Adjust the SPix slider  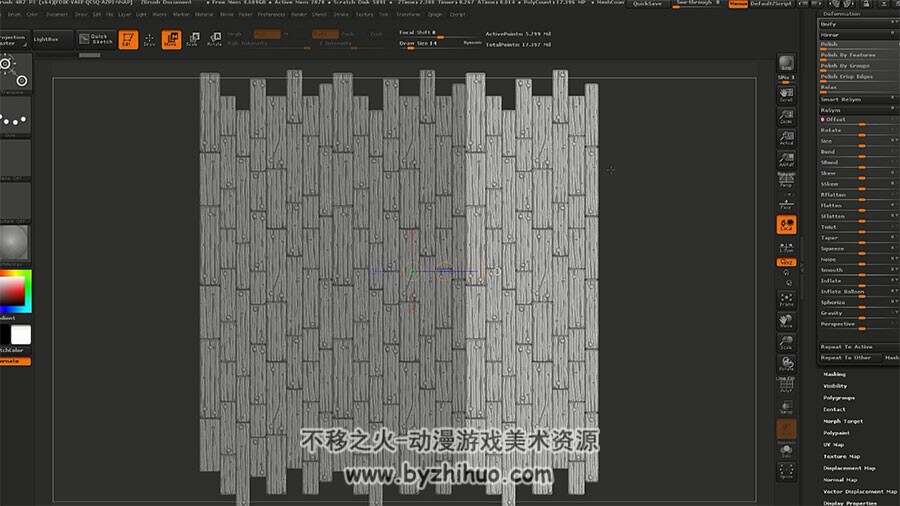786,79
